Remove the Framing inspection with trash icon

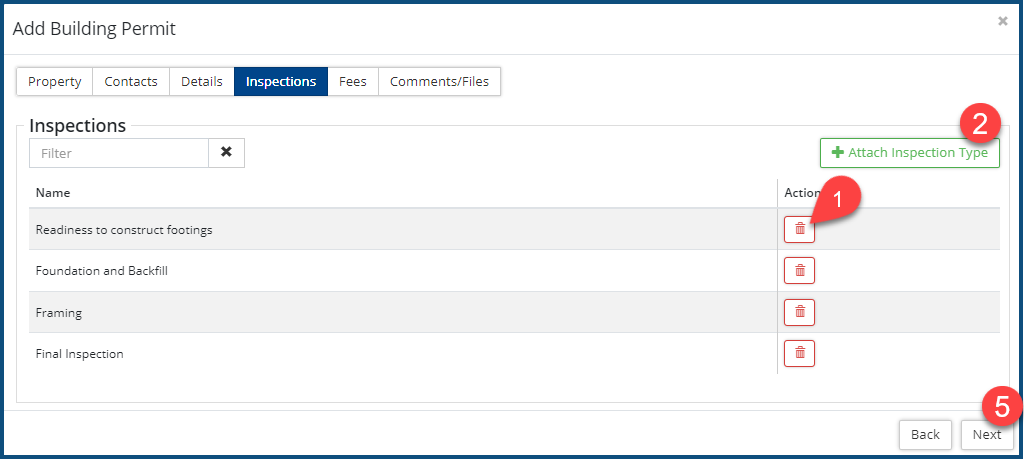[799, 312]
